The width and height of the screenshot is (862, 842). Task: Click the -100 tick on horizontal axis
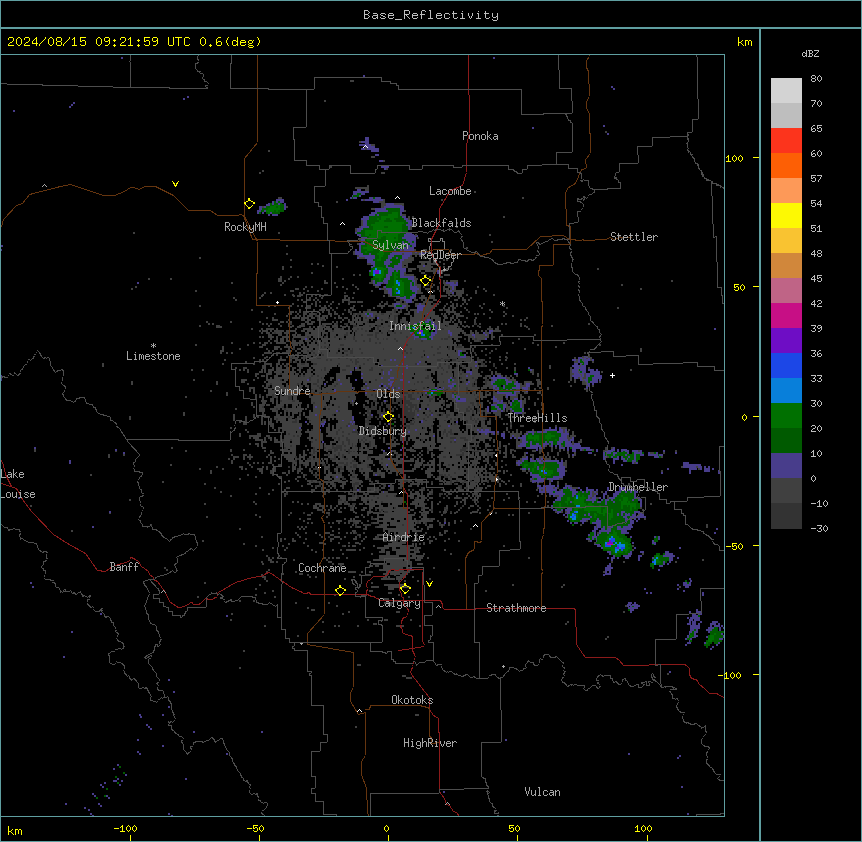coord(126,828)
